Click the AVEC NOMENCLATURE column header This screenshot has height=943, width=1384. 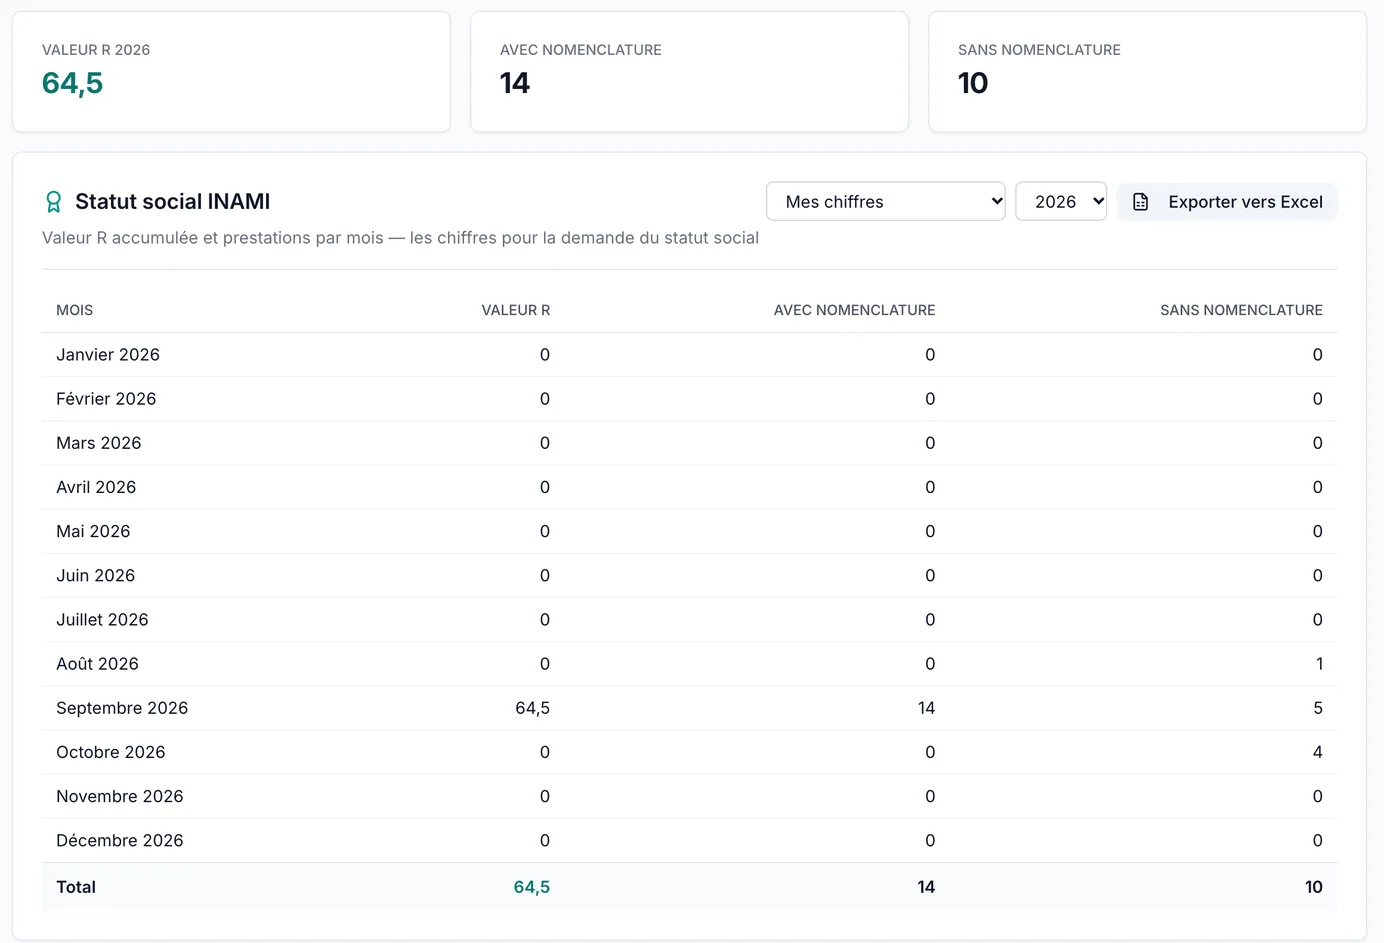pos(855,310)
